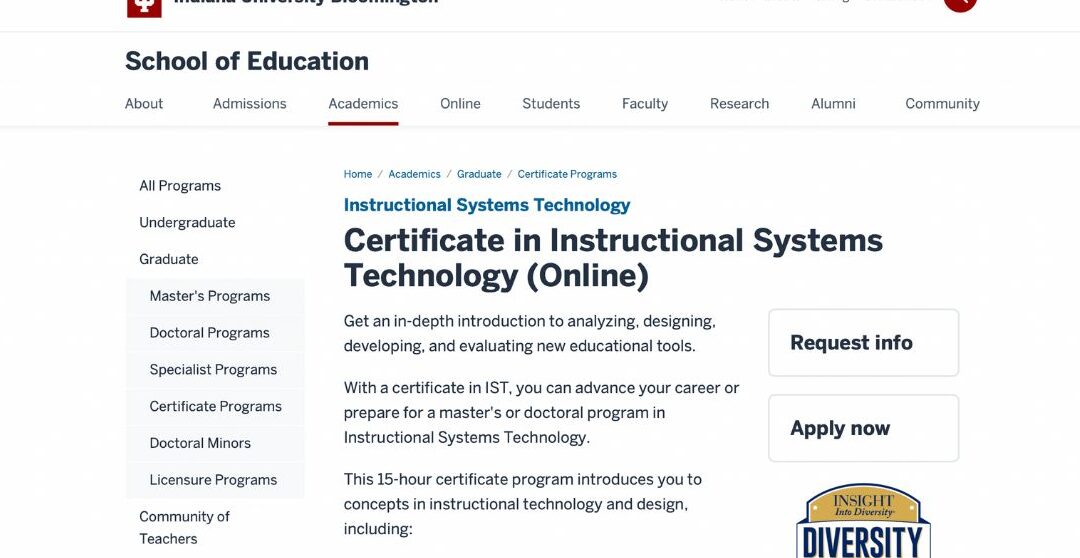Click the Certificate Programs breadcrumb link
The image size is (1080, 558).
(x=567, y=174)
